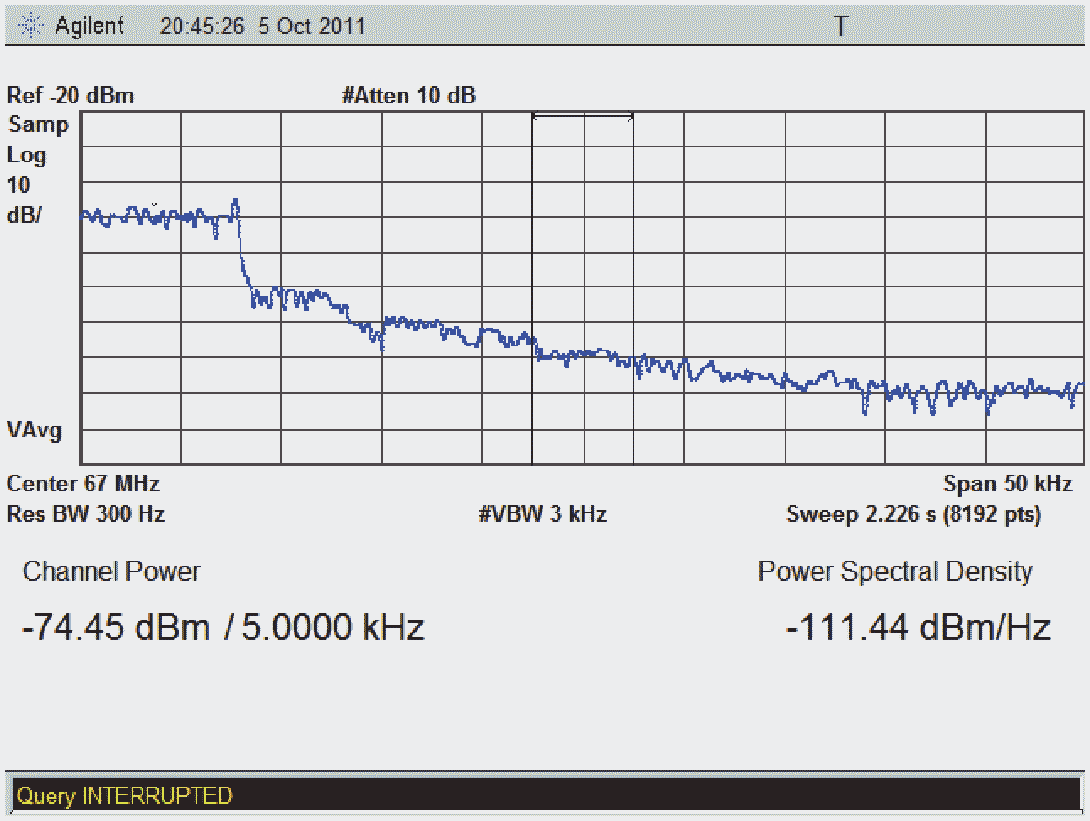Click the timestamp 20:45:26 5 Oct 2011

coord(262,27)
